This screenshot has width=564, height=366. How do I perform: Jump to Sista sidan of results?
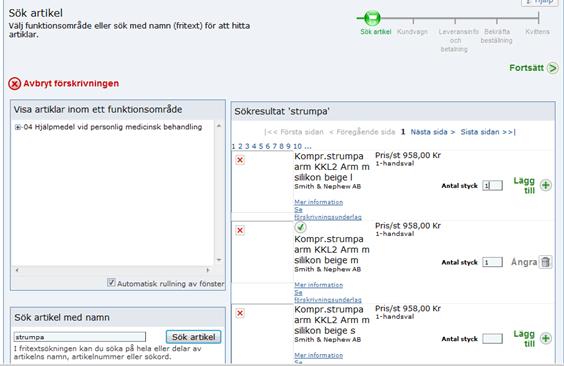click(488, 132)
